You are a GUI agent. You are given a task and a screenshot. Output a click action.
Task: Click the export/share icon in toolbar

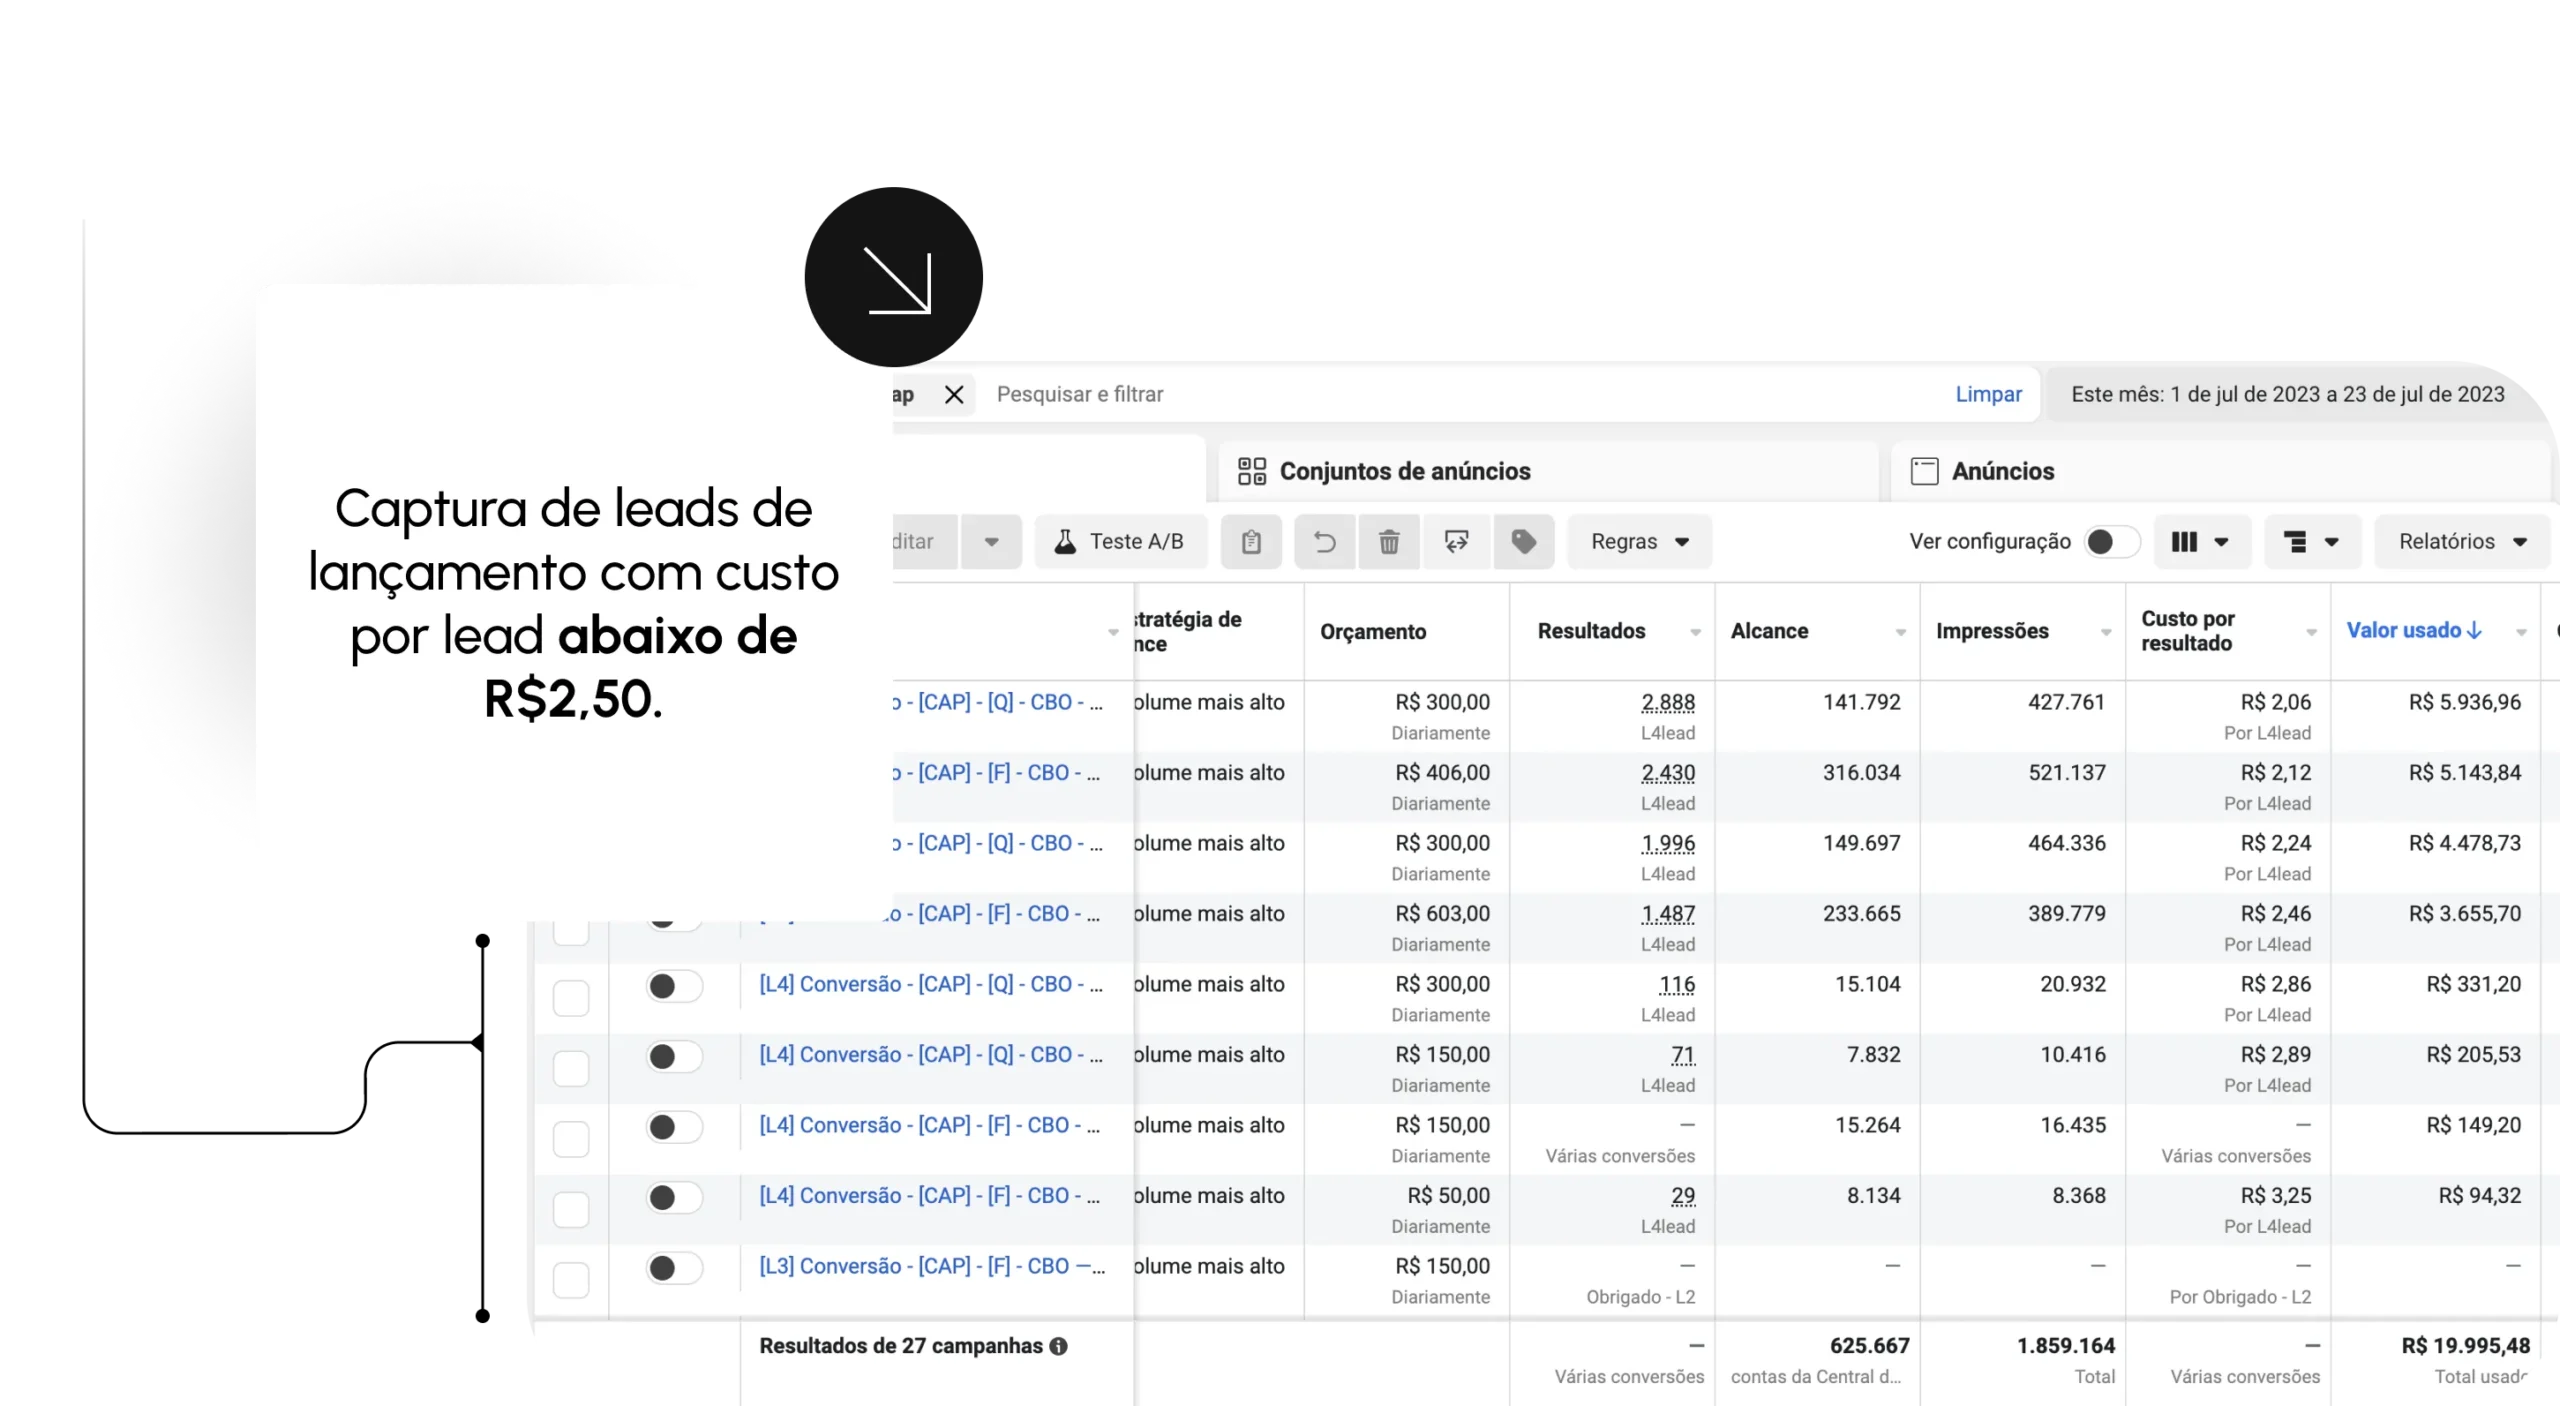1456,542
